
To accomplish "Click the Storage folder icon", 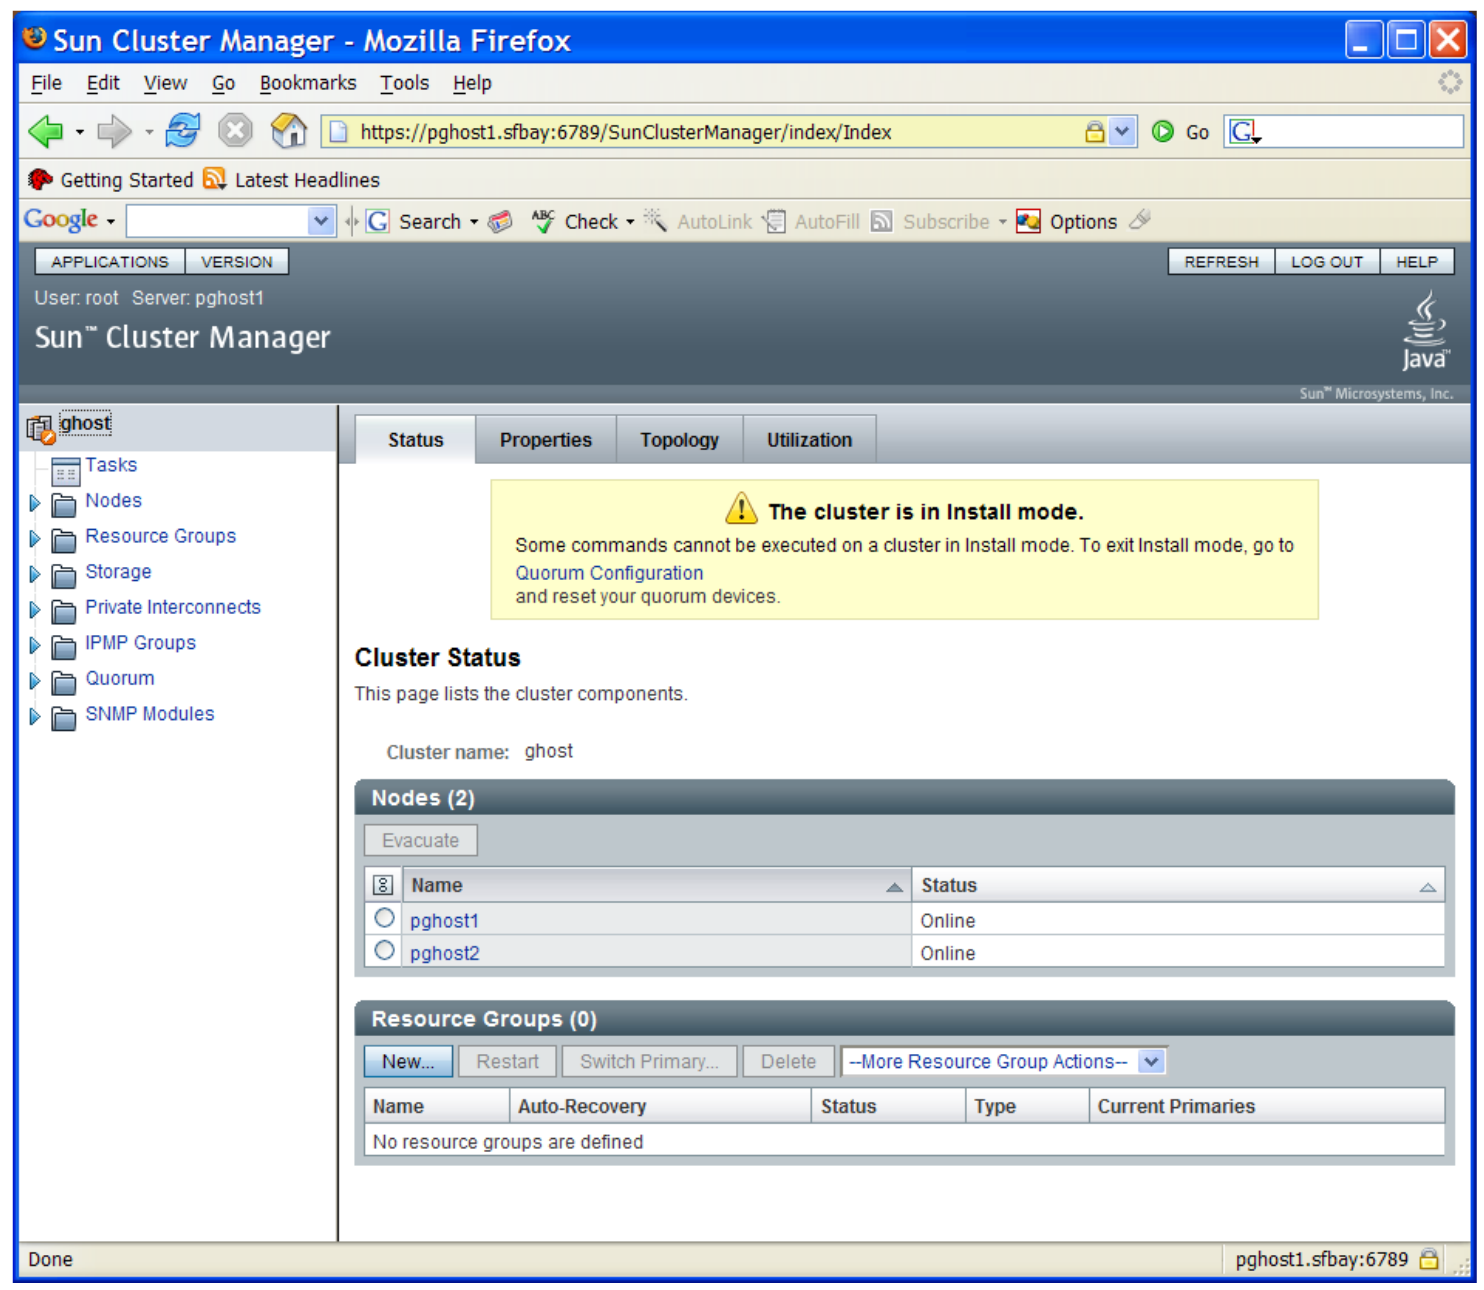I will pos(64,575).
